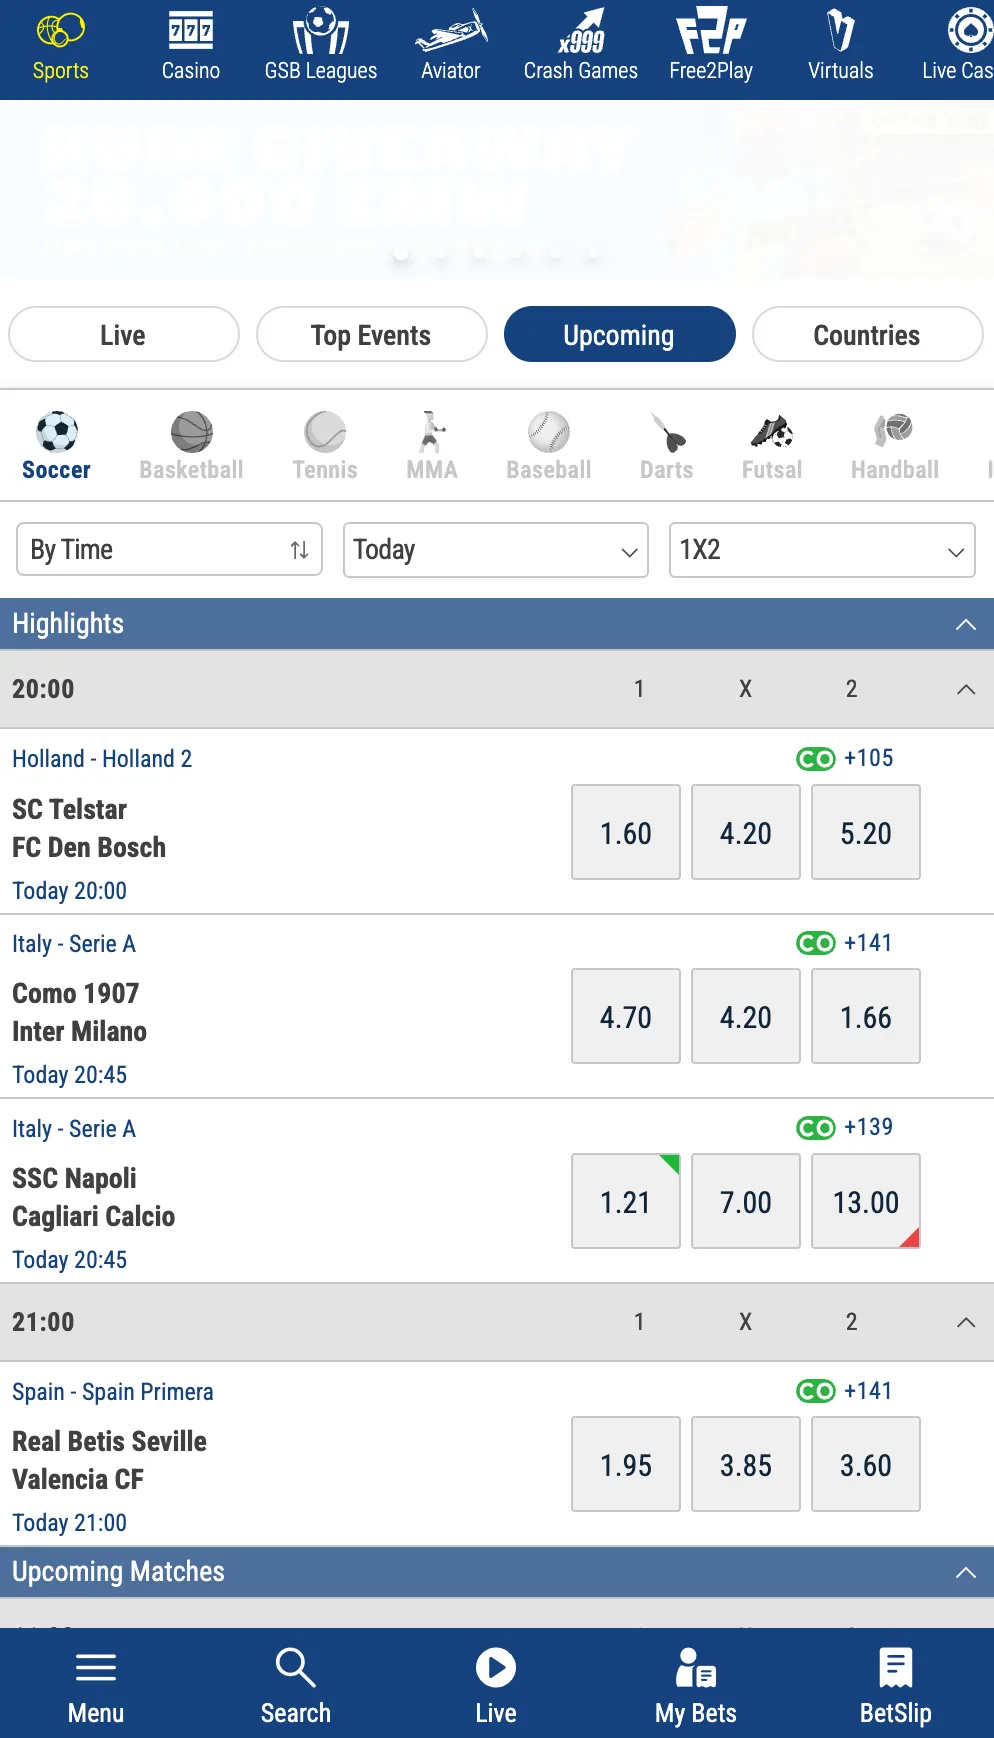Open Crash Games
The image size is (994, 1738).
coord(580,45)
